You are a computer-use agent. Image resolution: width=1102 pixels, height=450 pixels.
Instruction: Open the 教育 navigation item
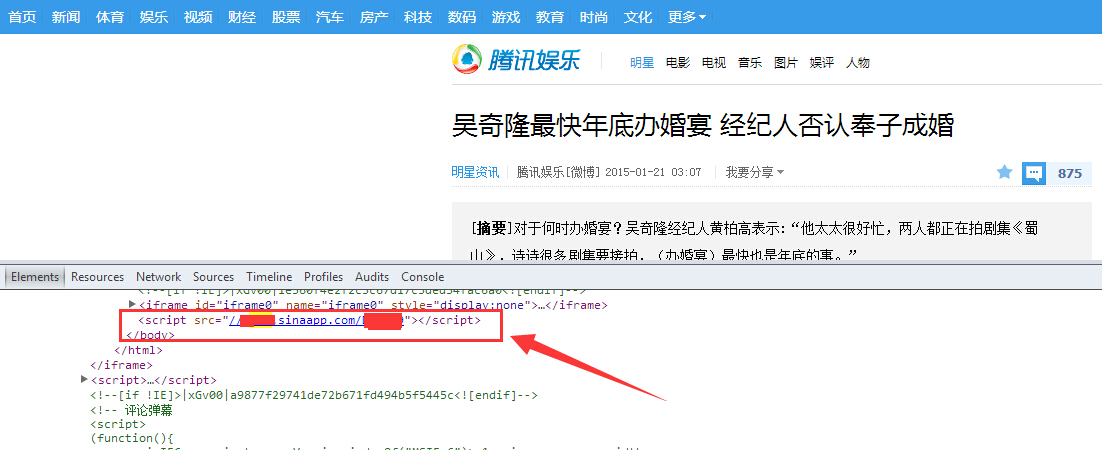pos(549,17)
